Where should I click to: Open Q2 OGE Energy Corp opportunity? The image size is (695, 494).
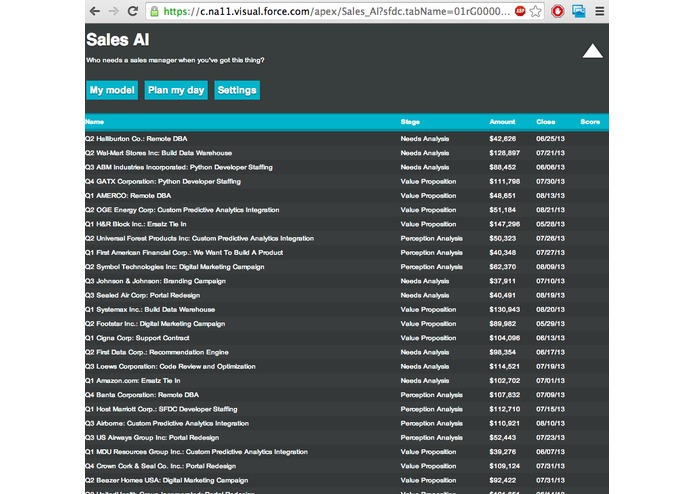(x=182, y=210)
